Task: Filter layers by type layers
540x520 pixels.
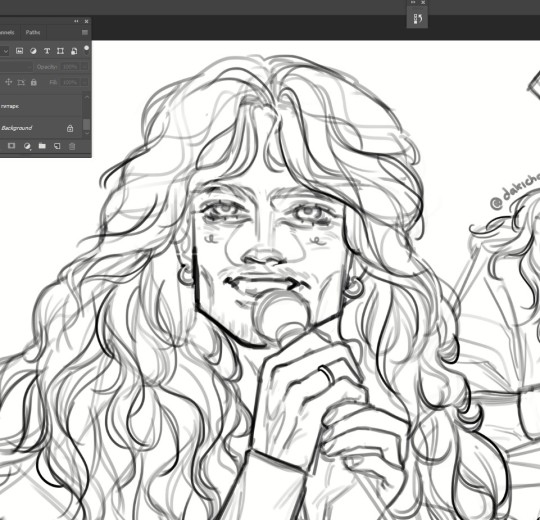Action: tap(47, 51)
